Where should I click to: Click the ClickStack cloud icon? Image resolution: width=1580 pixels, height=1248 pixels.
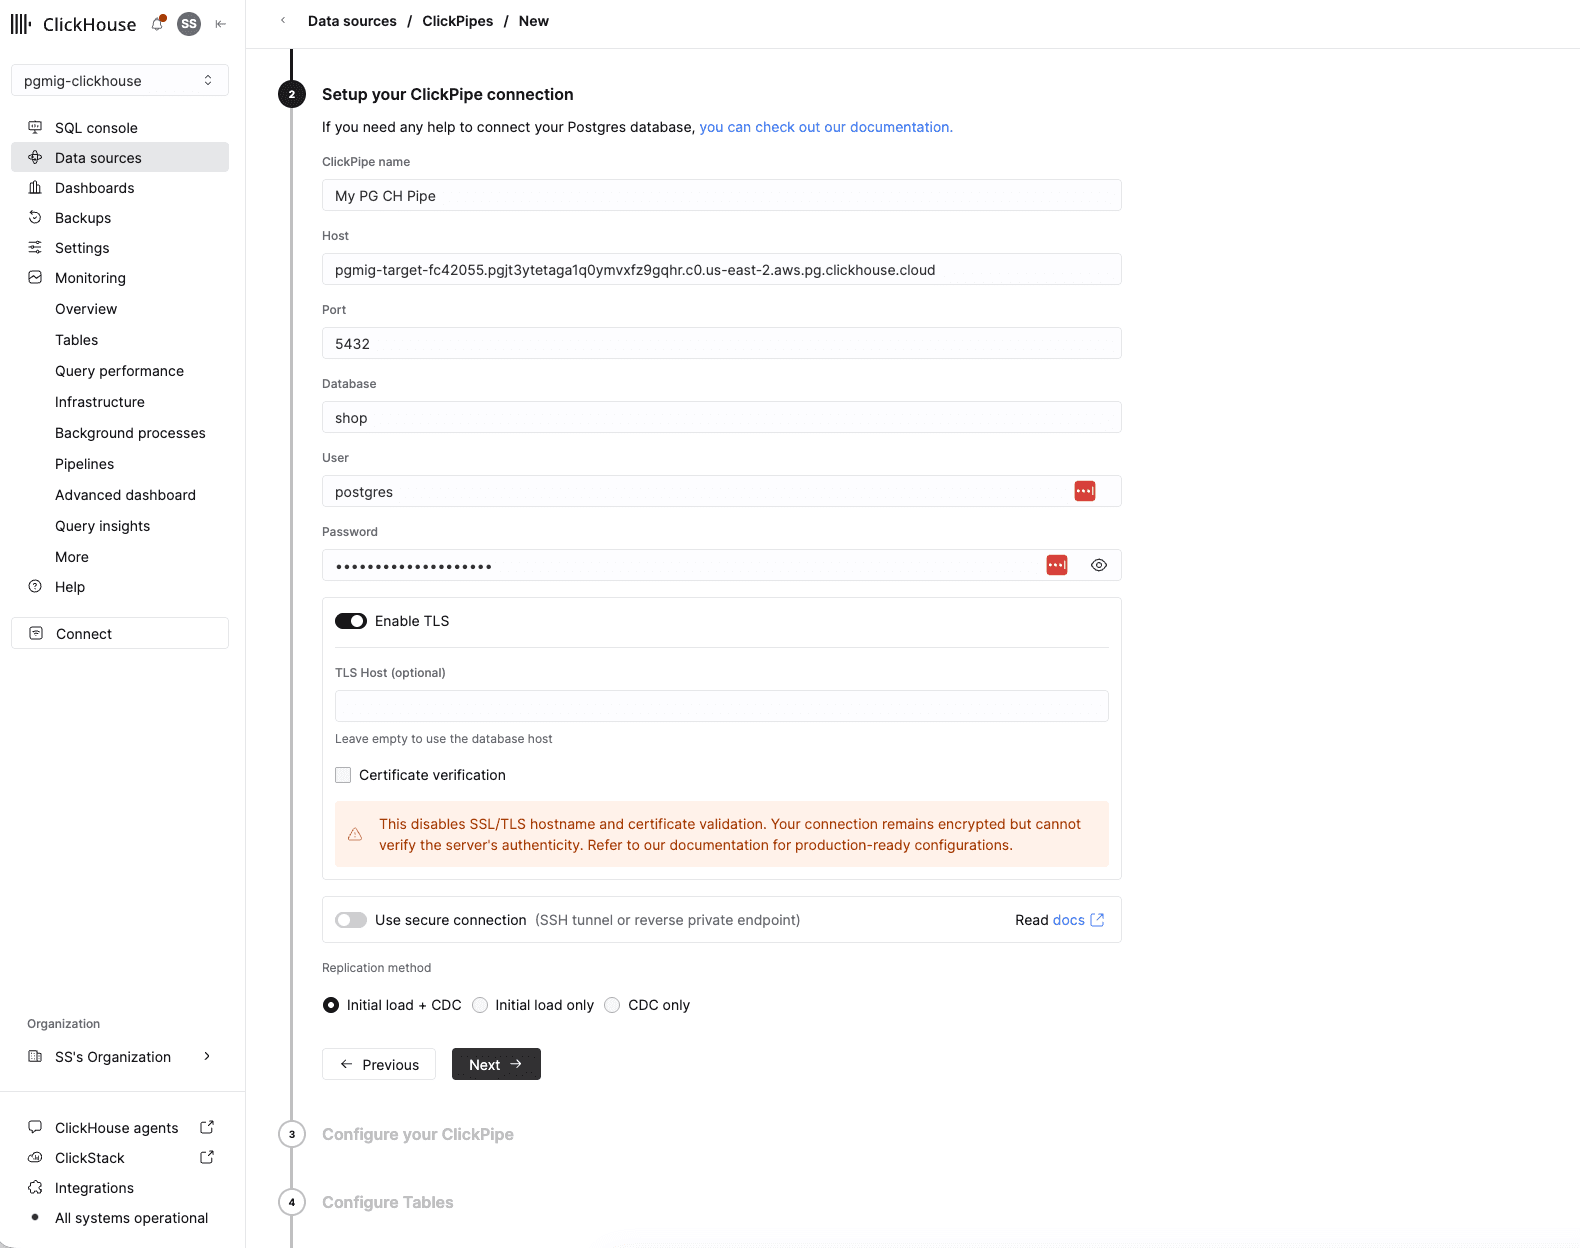(35, 1157)
